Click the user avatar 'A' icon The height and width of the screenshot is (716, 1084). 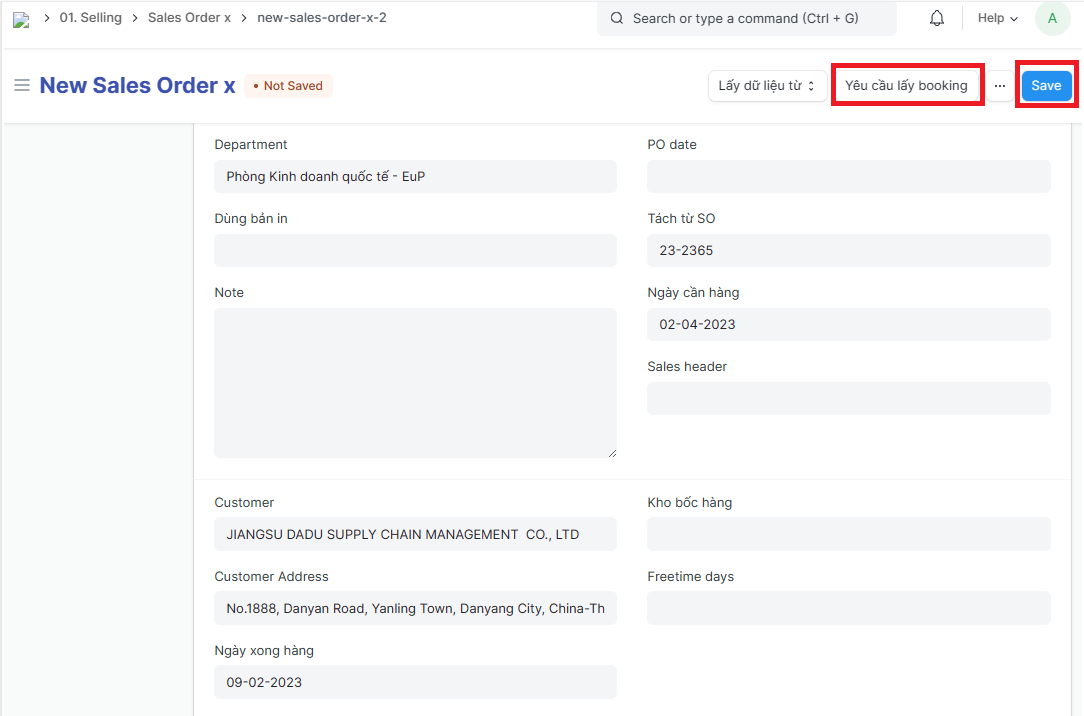pyautogui.click(x=1052, y=18)
